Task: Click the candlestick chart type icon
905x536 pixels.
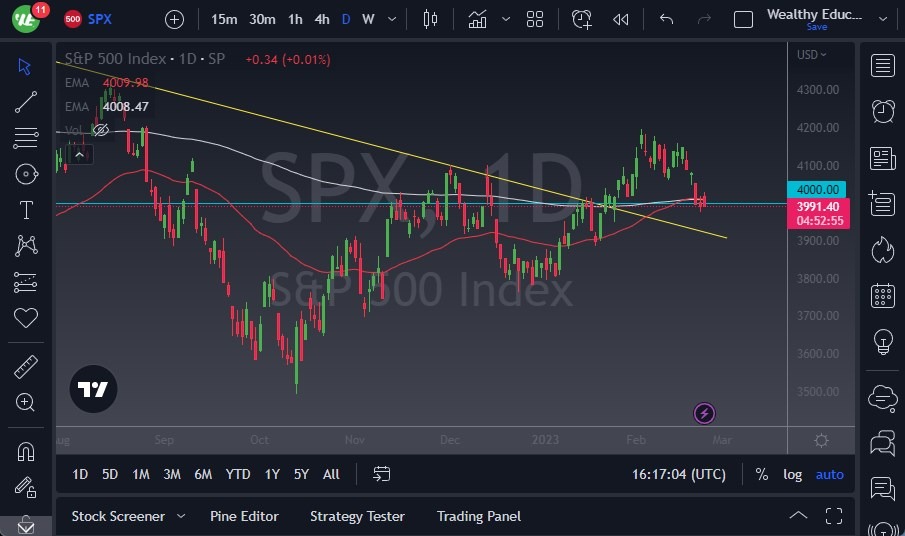Action: [x=431, y=19]
